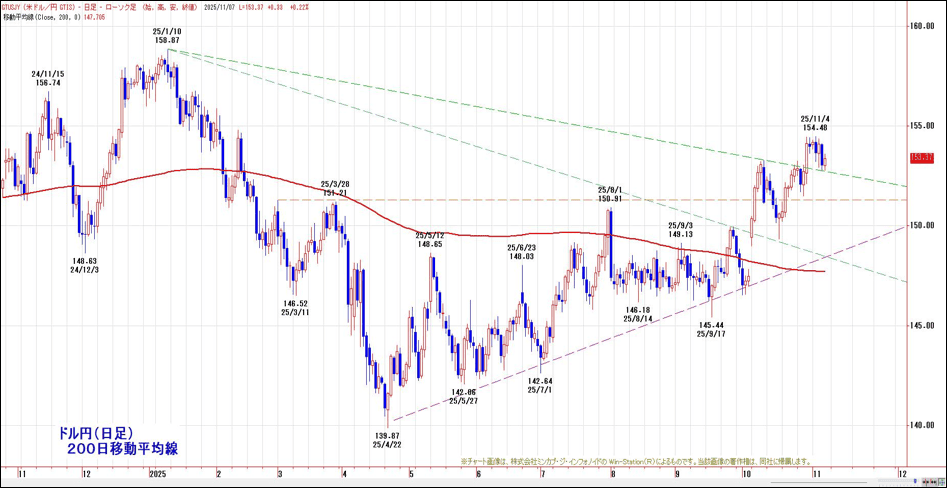The height and width of the screenshot is (488, 947).
Task: Click the red 153.37 current price tag
Action: click(921, 158)
